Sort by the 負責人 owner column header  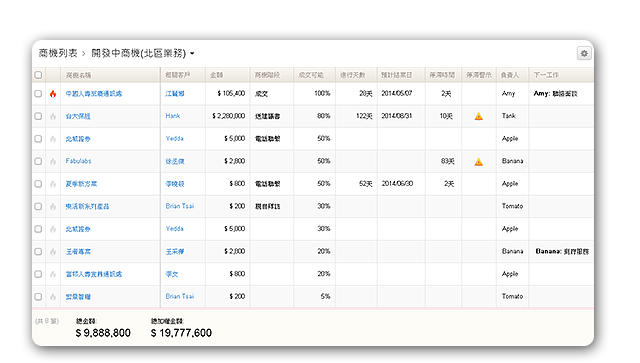pyautogui.click(x=510, y=75)
